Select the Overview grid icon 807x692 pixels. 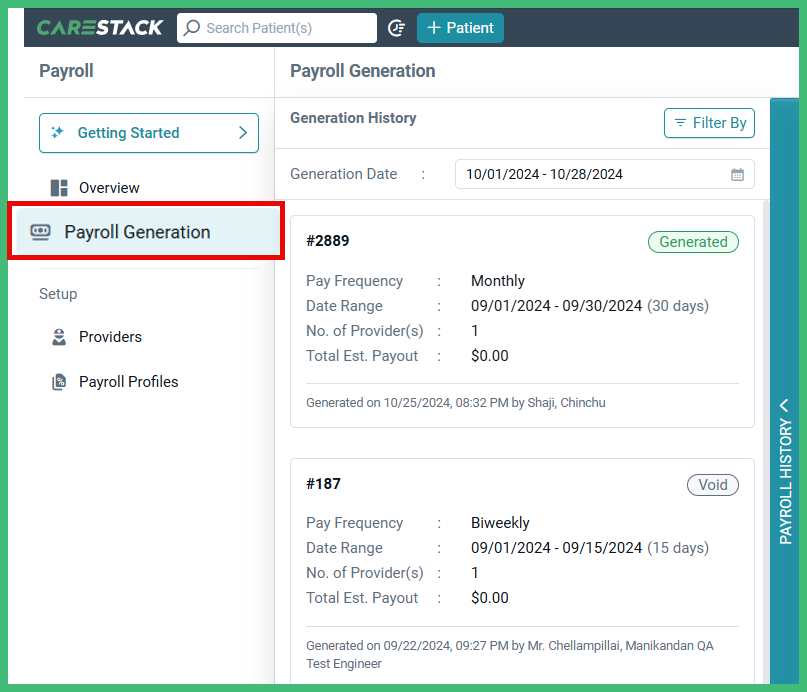[x=58, y=187]
